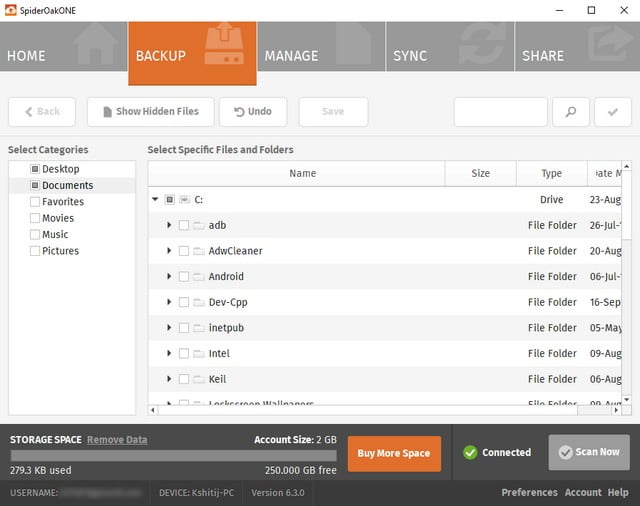This screenshot has height=506, width=640.
Task: Expand the Keil folder
Action: pyautogui.click(x=169, y=379)
